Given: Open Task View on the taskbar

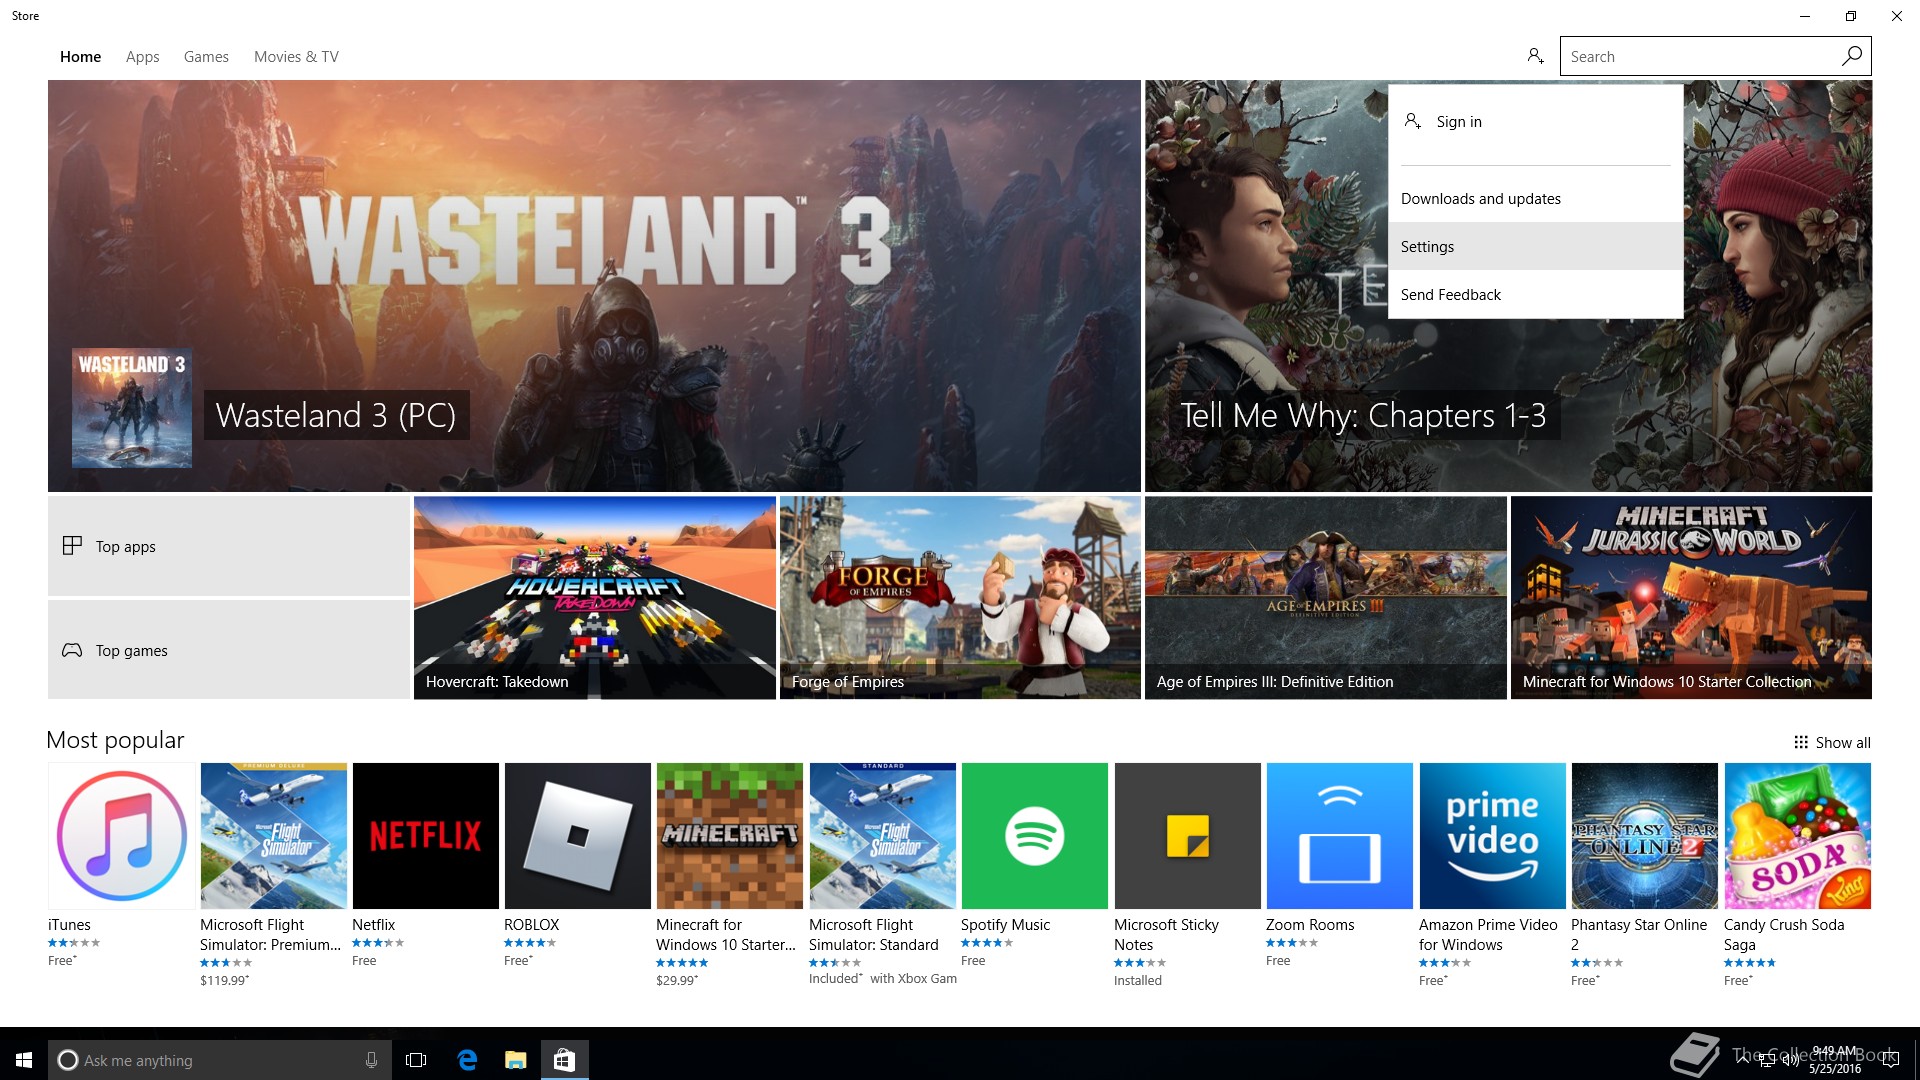Looking at the screenshot, I should pyautogui.click(x=416, y=1060).
